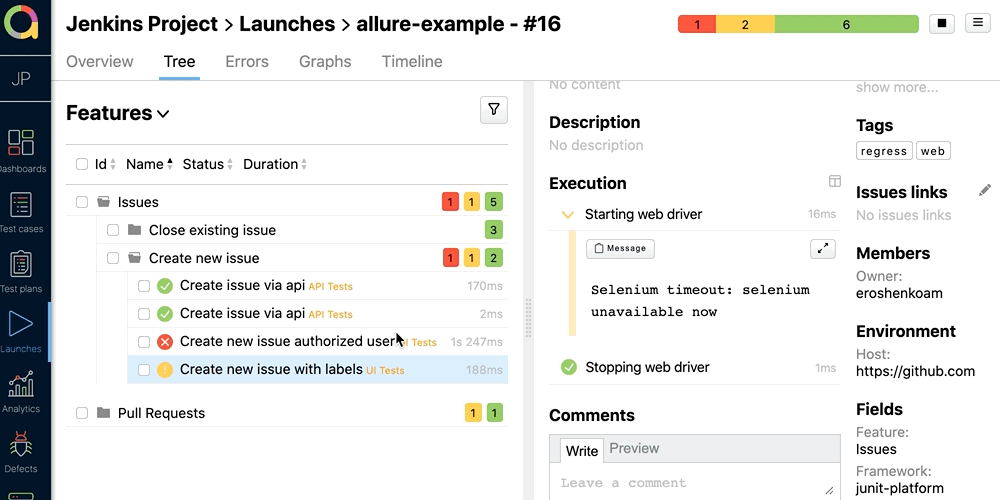This screenshot has width=1000, height=500.
Task: Click the green passed segment in status bar
Action: click(x=846, y=24)
